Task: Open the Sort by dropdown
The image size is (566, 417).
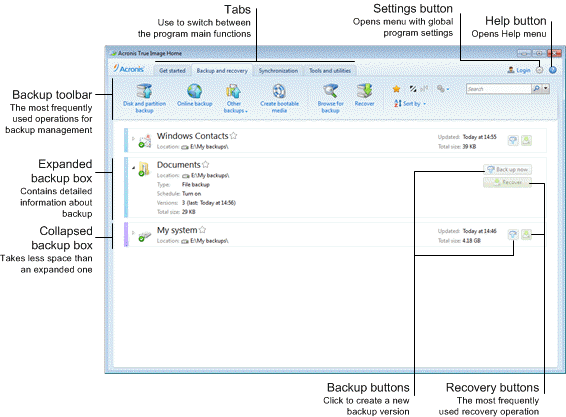Action: click(410, 104)
